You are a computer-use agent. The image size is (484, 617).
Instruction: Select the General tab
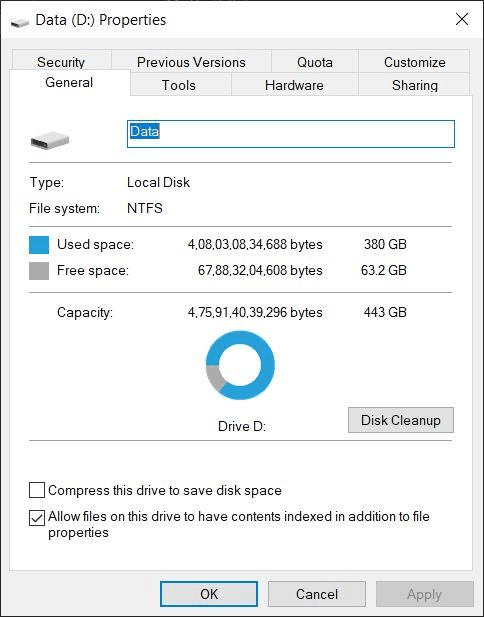click(69, 82)
